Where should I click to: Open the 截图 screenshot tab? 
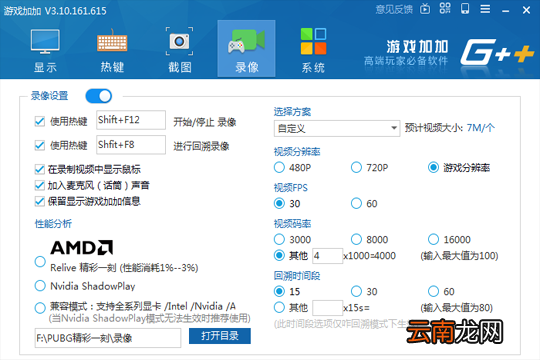pos(179,50)
